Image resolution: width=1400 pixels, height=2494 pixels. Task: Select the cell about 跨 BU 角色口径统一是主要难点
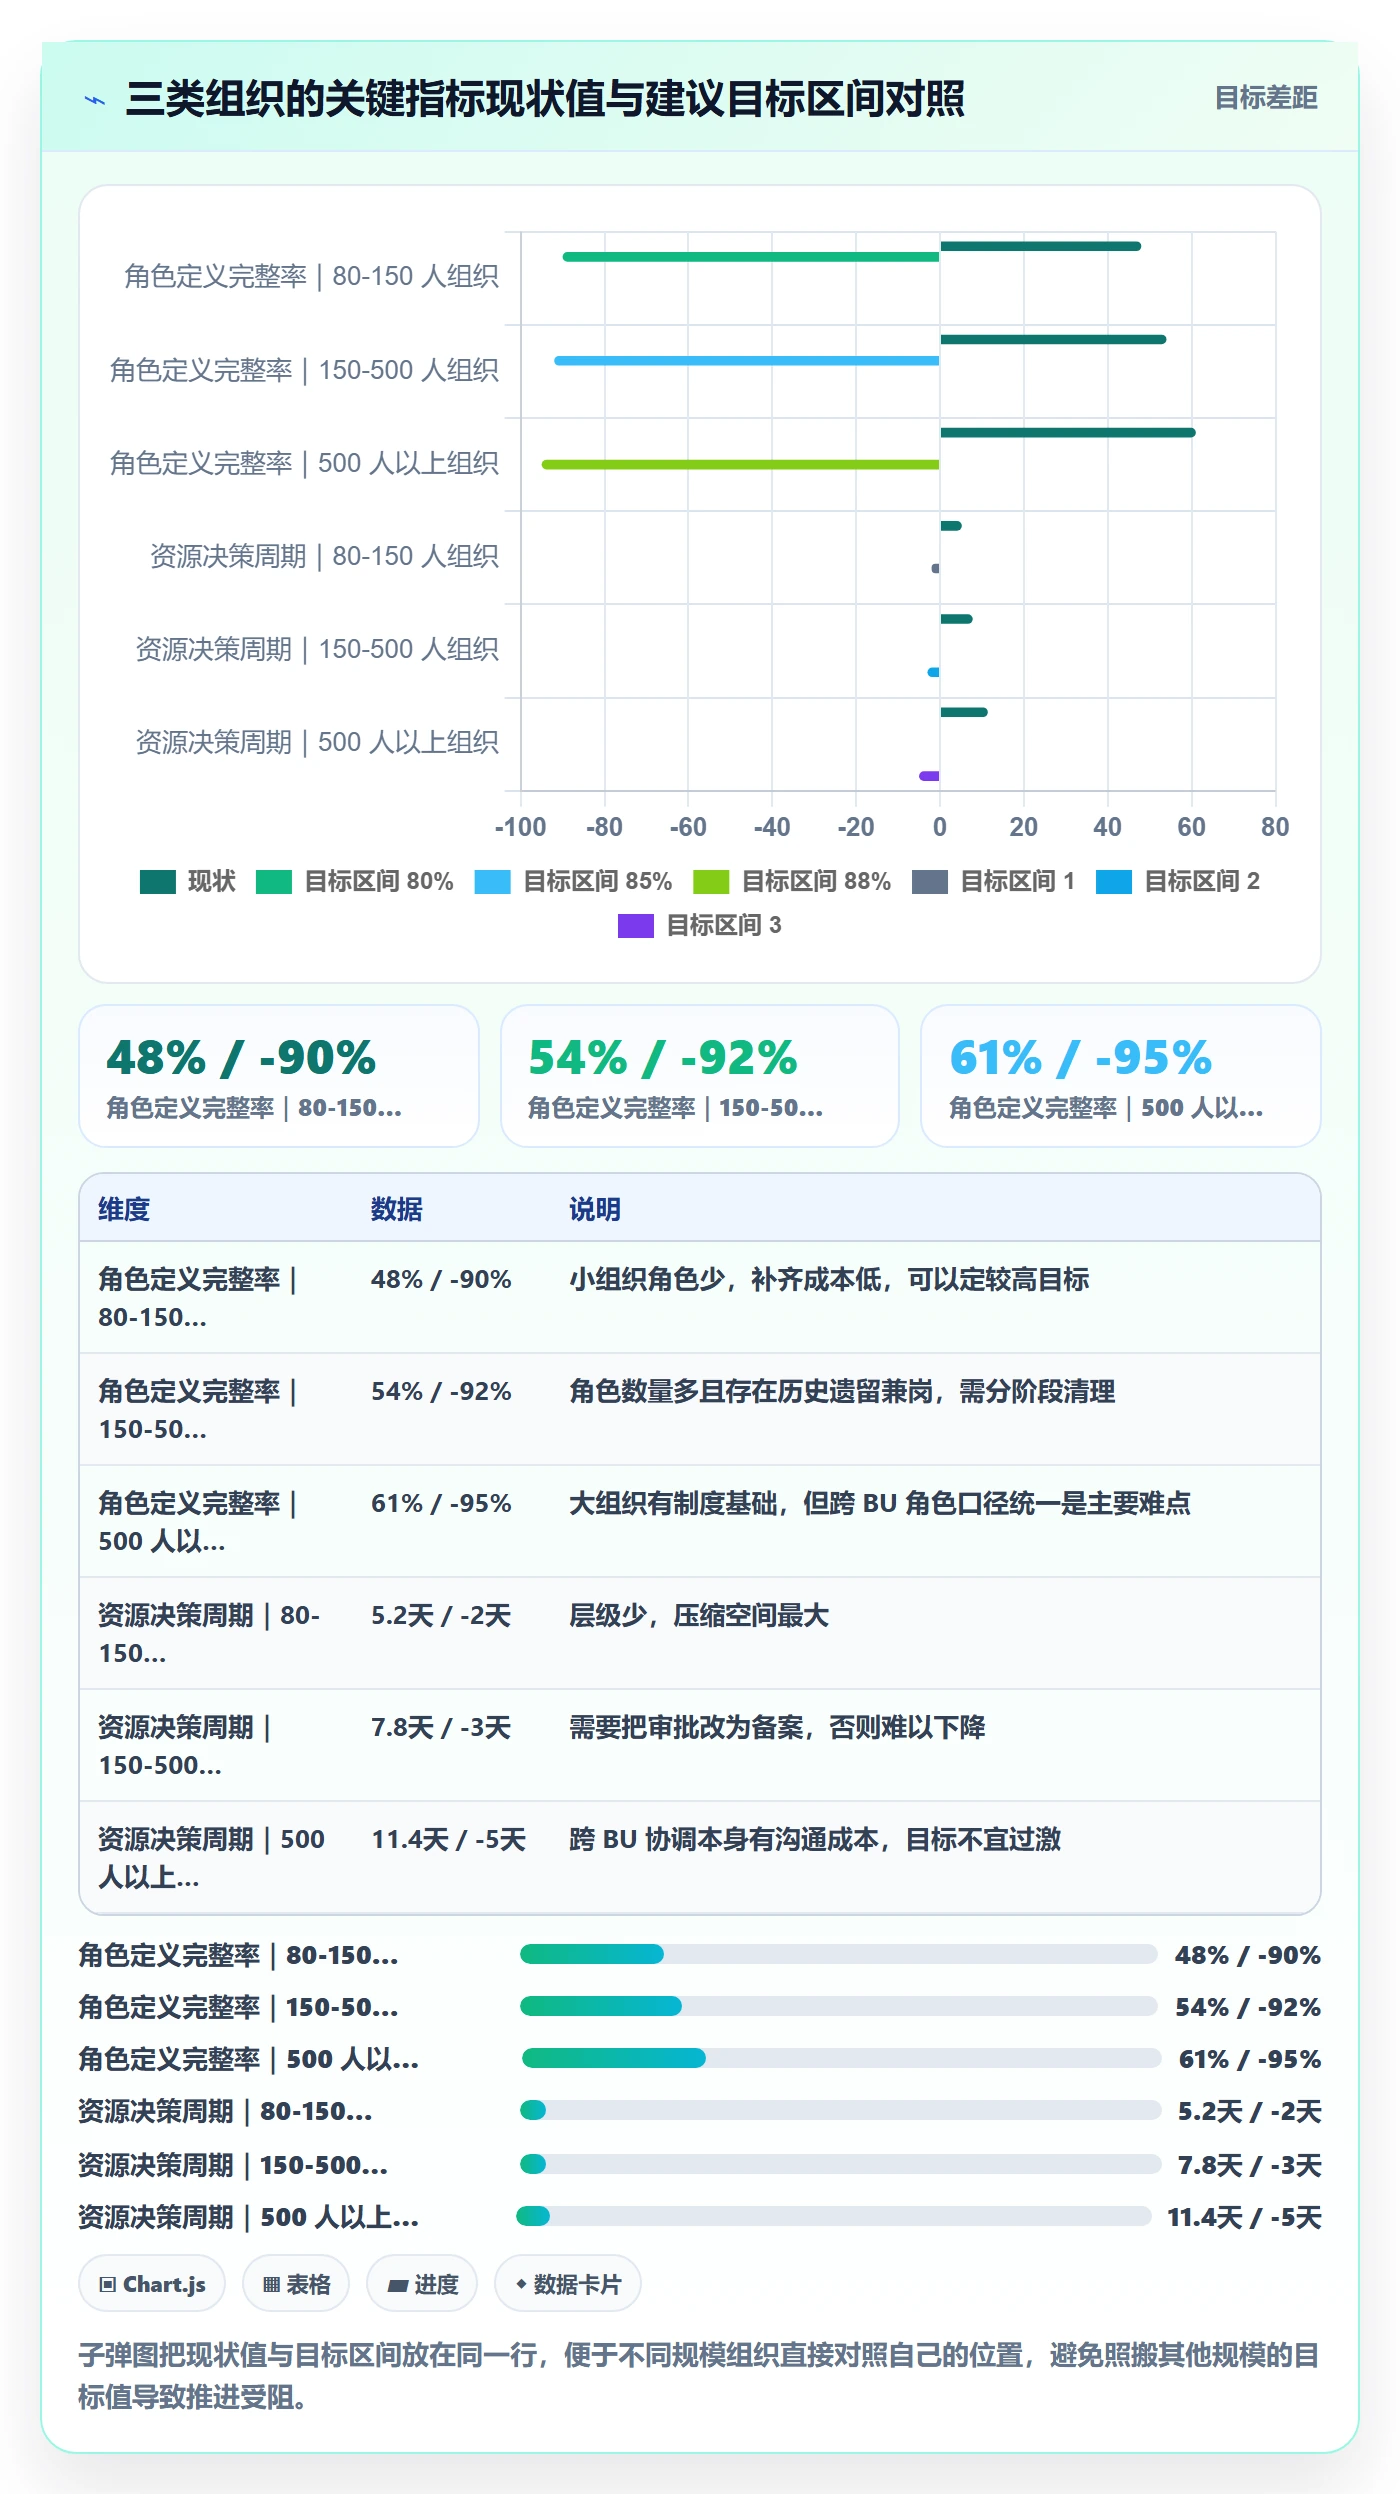[880, 1503]
